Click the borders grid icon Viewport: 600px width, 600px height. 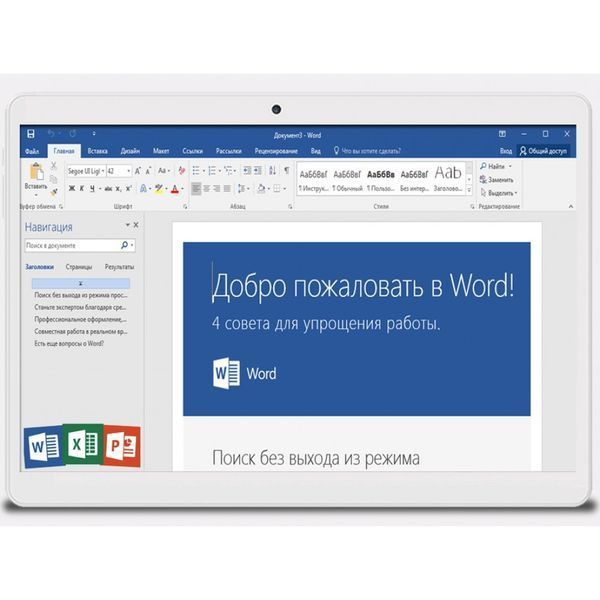[x=277, y=188]
